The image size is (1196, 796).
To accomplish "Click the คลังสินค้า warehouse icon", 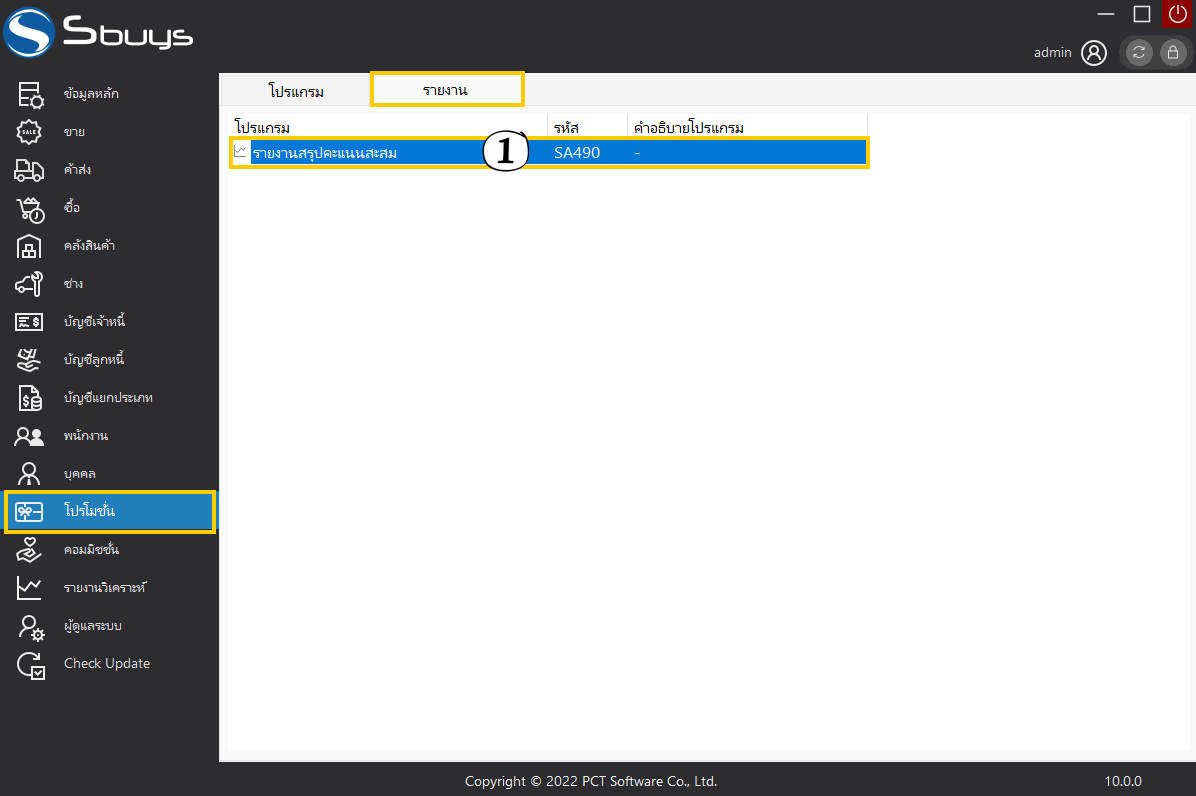I will pyautogui.click(x=29, y=246).
